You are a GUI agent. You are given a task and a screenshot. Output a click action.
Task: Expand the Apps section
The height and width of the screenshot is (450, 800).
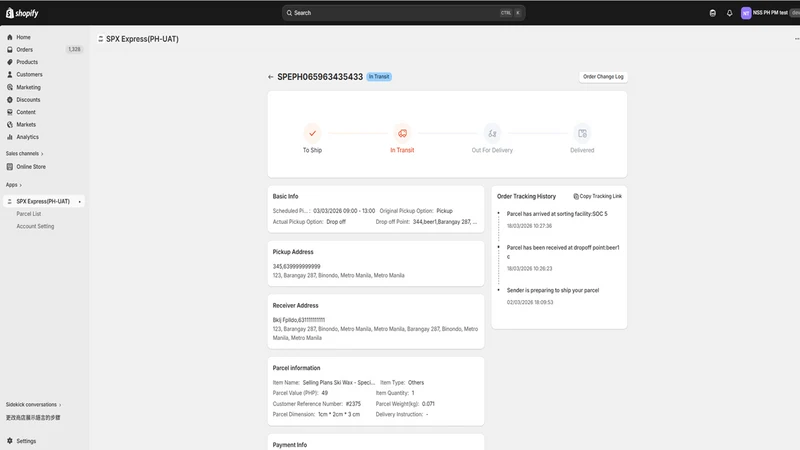[14, 185]
